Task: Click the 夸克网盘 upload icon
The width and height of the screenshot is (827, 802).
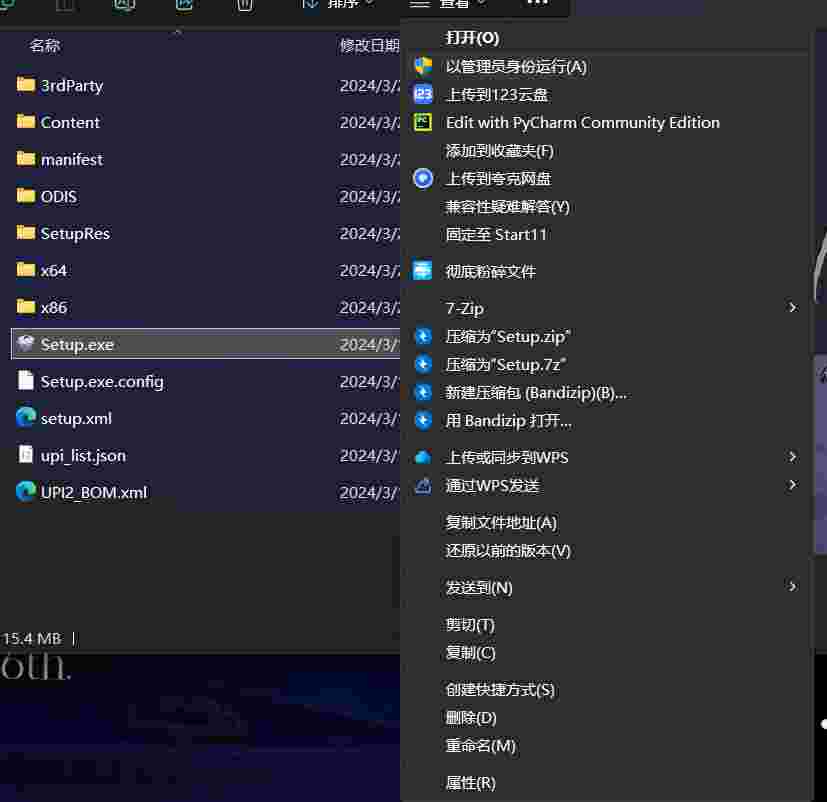Action: coord(423,178)
